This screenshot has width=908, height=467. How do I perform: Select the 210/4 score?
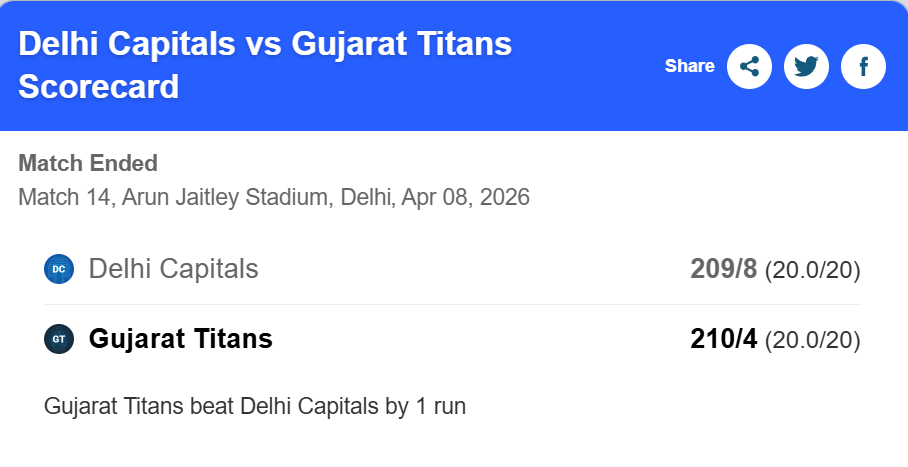723,339
